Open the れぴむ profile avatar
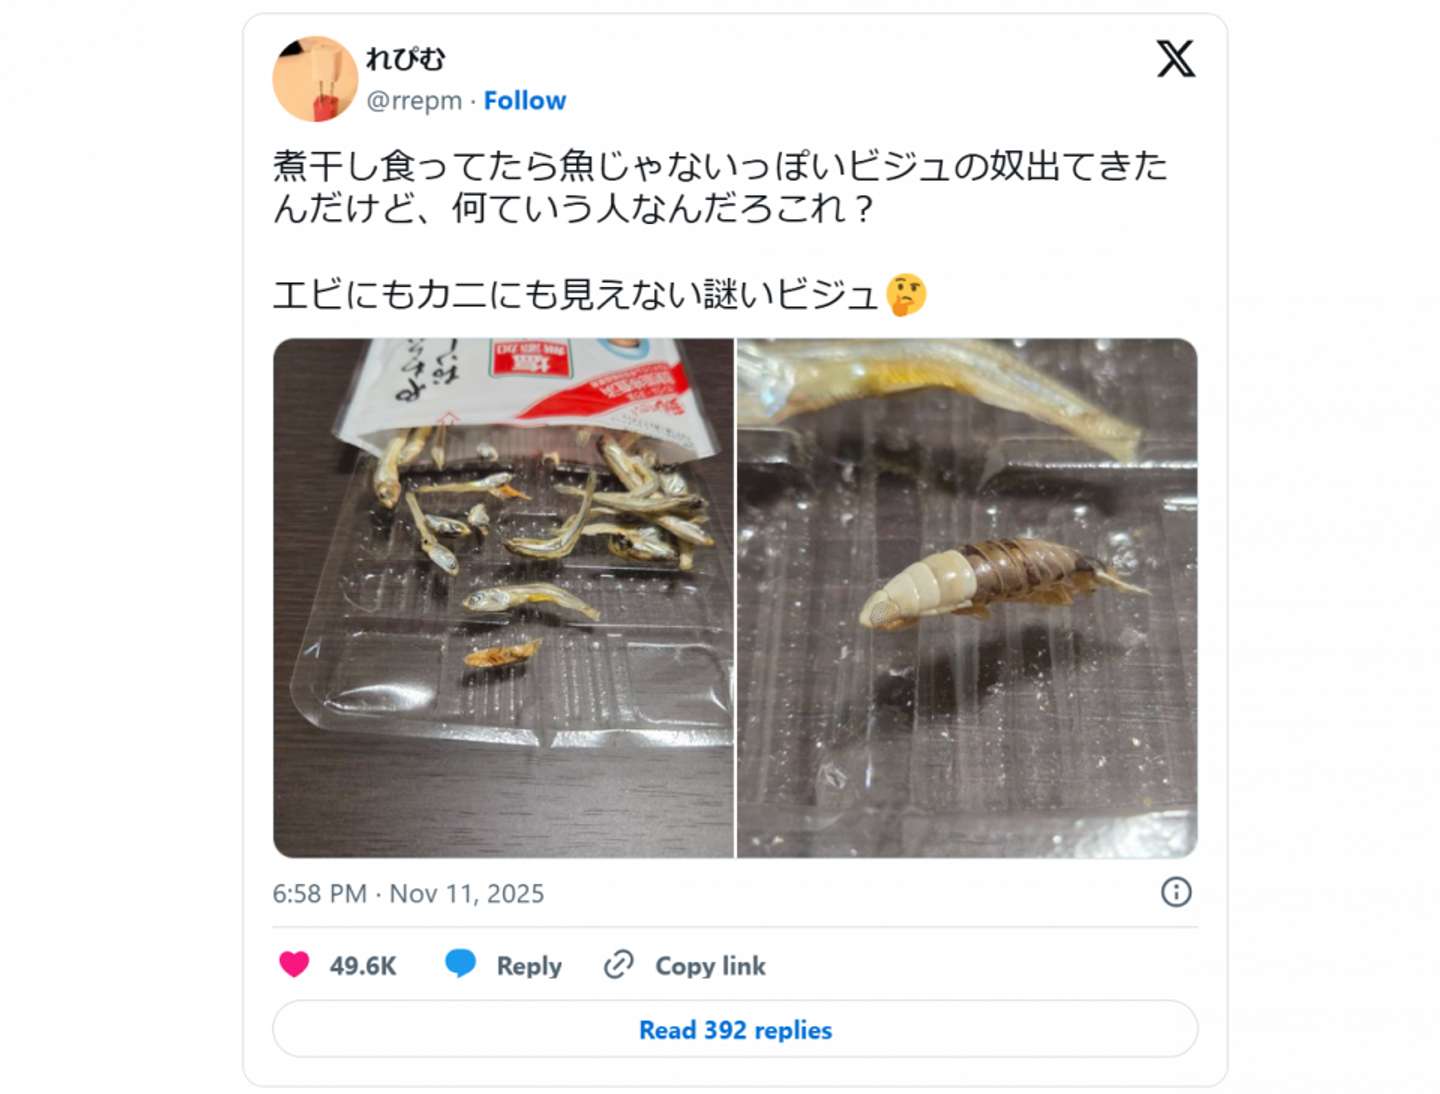 click(315, 79)
